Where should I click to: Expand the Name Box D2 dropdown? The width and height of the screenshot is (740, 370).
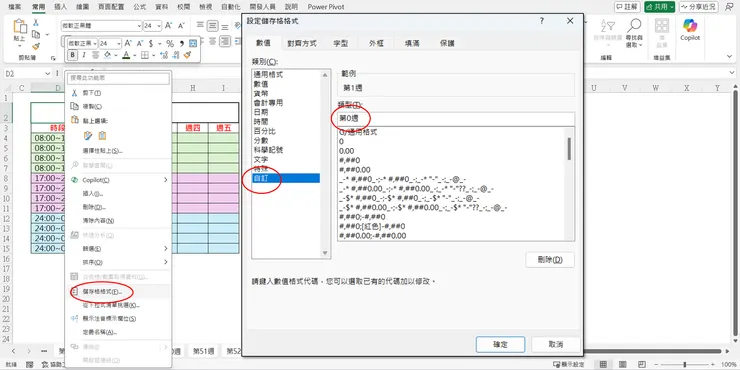pyautogui.click(x=48, y=74)
